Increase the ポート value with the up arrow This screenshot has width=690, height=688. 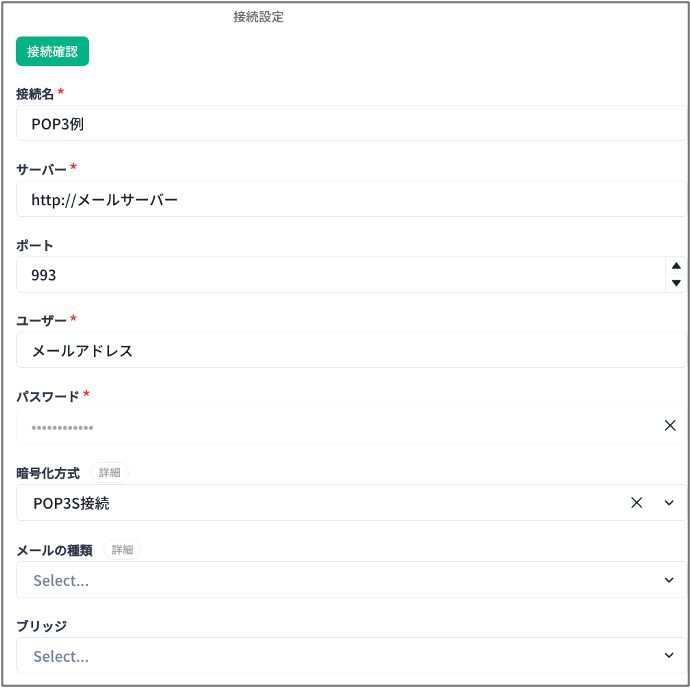pos(676,266)
